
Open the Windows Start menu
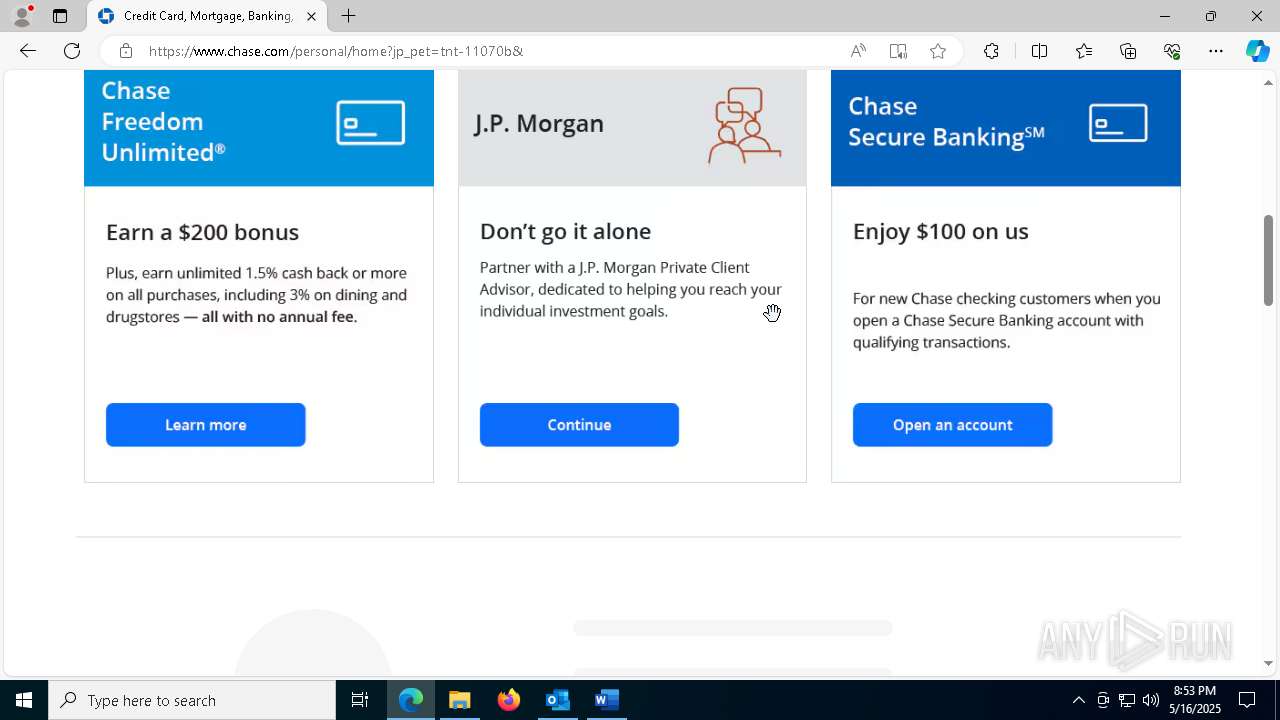coord(24,700)
